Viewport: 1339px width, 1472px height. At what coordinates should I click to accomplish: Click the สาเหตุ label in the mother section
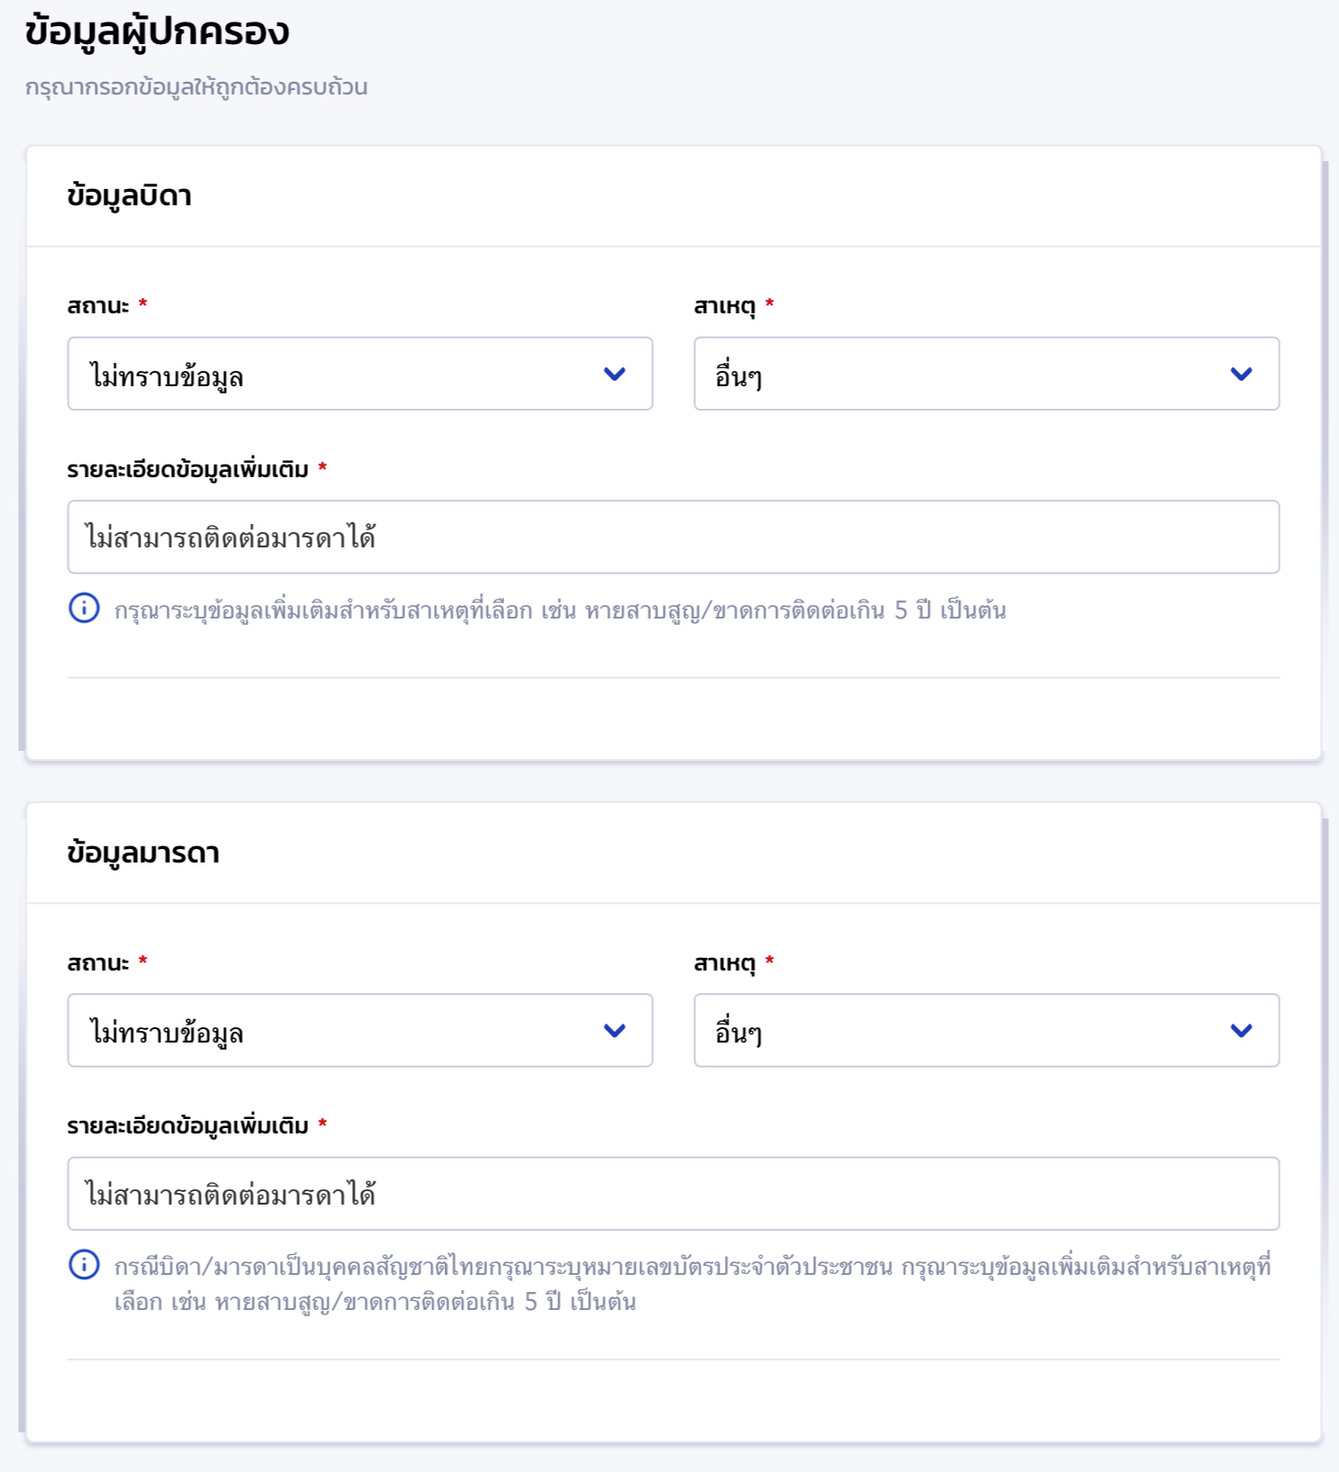tap(724, 963)
